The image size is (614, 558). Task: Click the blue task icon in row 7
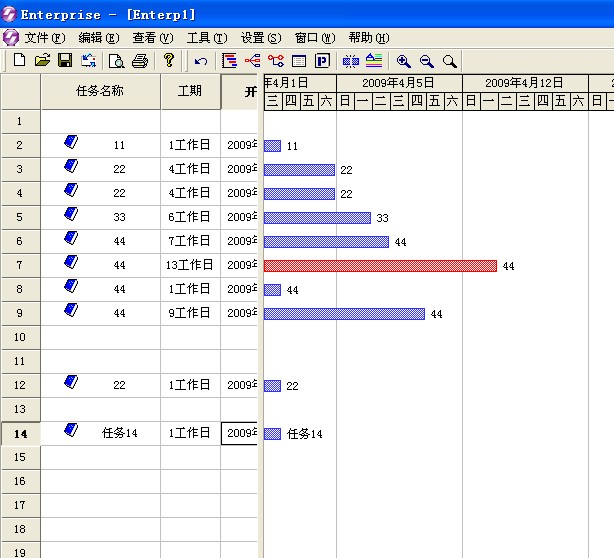click(71, 262)
